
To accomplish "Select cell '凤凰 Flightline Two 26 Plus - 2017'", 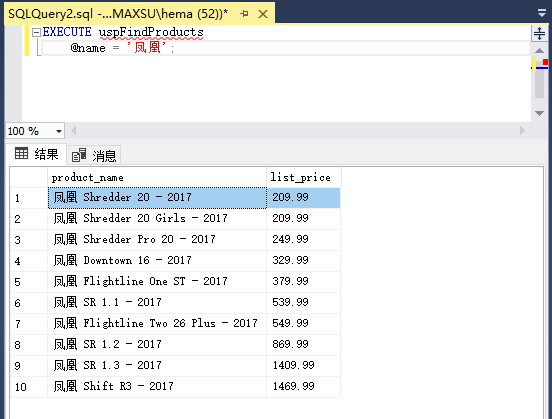I will point(157,324).
